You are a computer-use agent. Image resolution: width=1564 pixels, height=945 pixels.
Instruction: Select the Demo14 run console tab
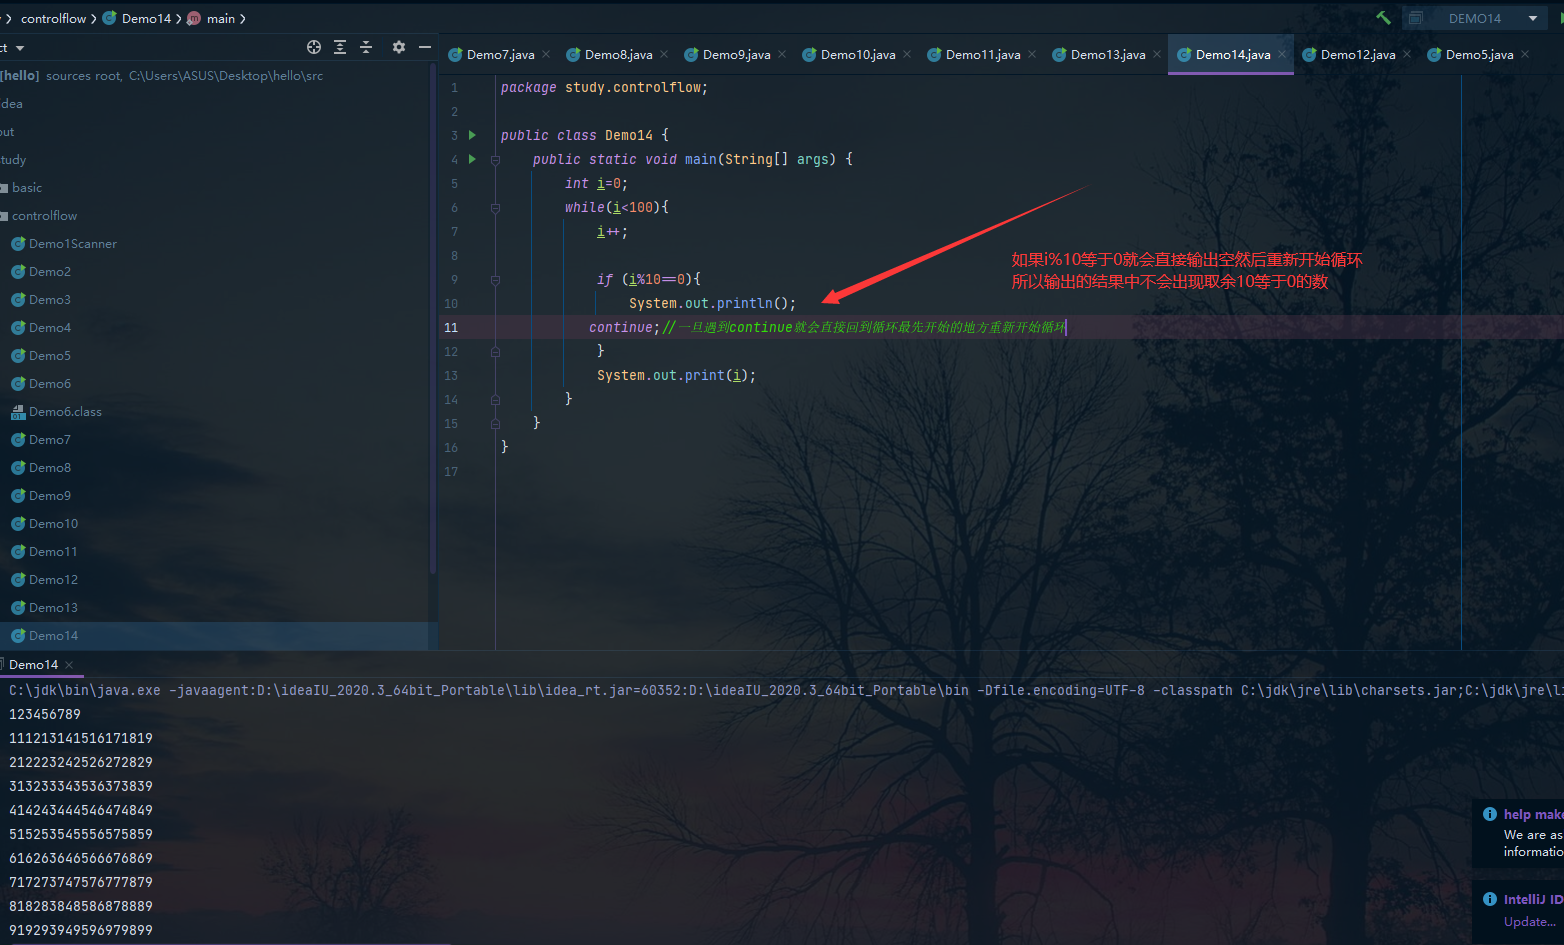pyautogui.click(x=34, y=665)
